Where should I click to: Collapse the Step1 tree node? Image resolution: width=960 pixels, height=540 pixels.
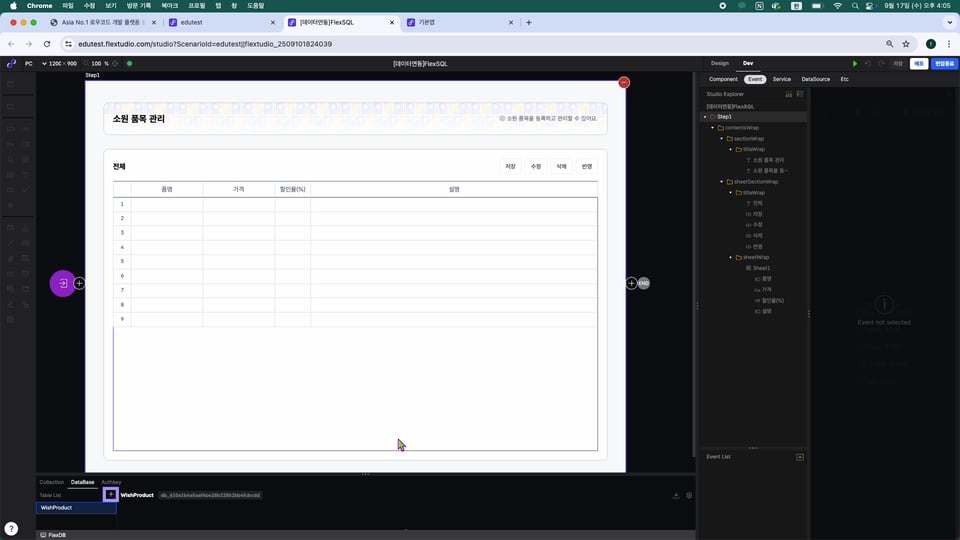click(705, 117)
